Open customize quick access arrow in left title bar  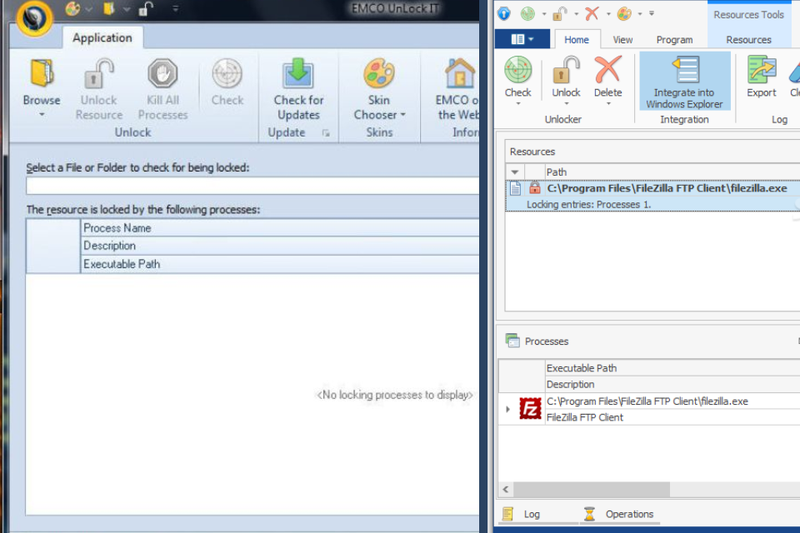coord(175,9)
